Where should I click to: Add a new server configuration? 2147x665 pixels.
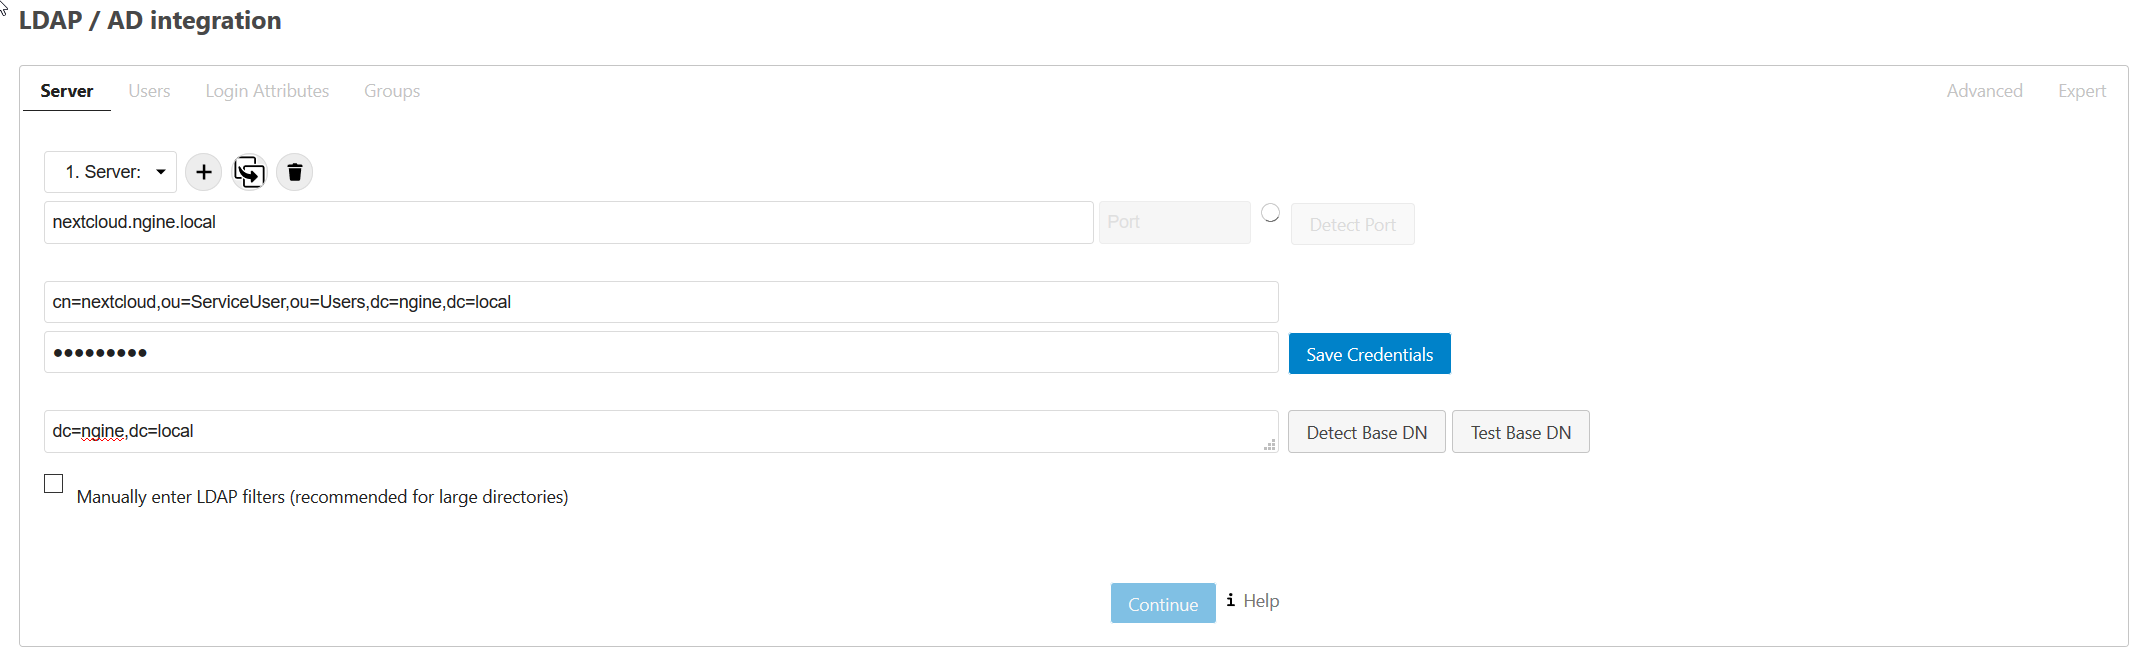click(203, 172)
